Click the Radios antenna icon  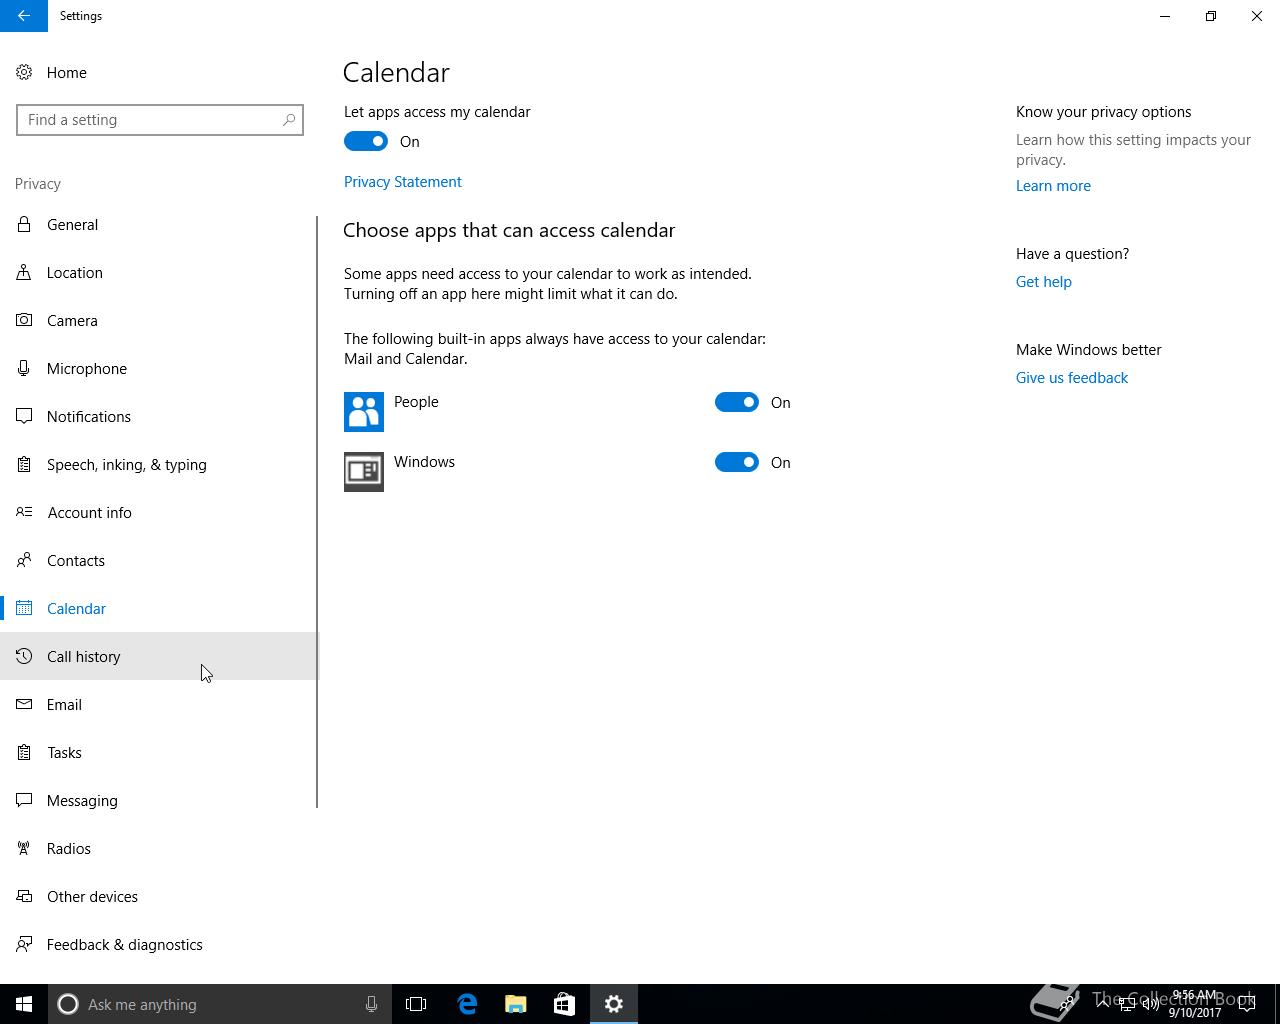24,848
